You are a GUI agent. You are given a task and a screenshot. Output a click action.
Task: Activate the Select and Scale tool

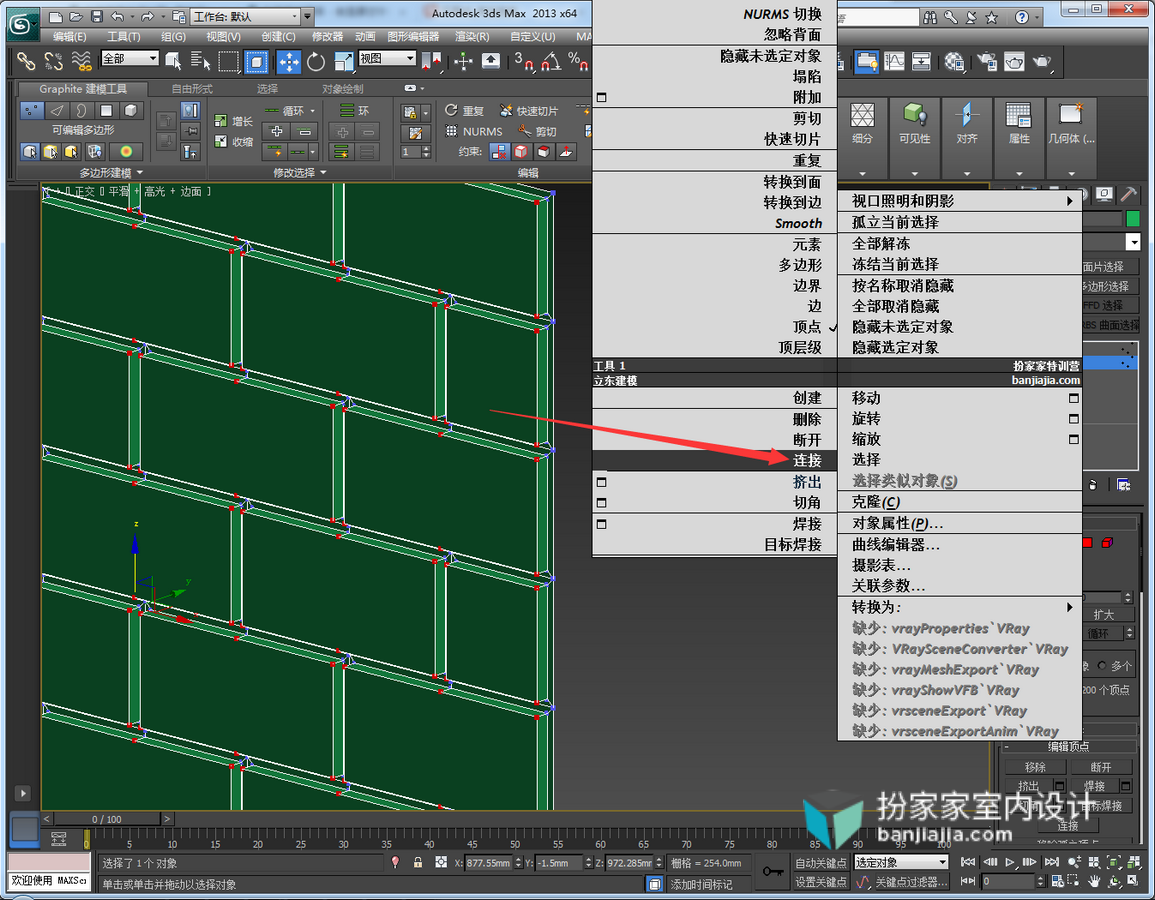(x=343, y=62)
